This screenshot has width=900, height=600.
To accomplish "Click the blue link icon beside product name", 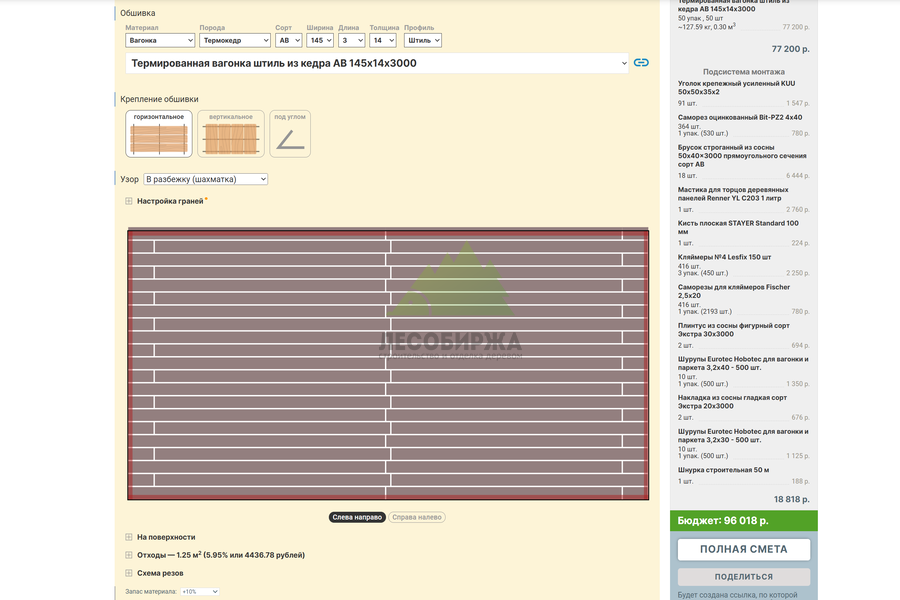I will coord(641,63).
